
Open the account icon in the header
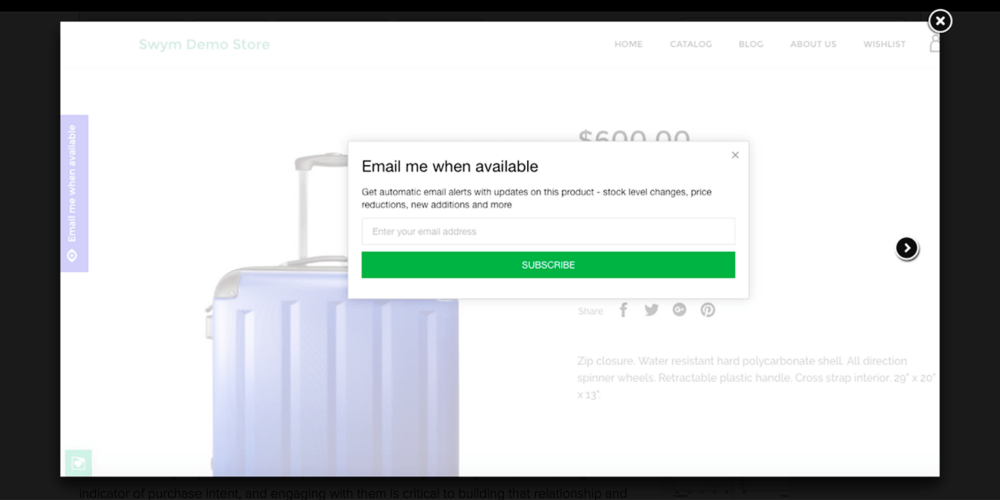934,44
